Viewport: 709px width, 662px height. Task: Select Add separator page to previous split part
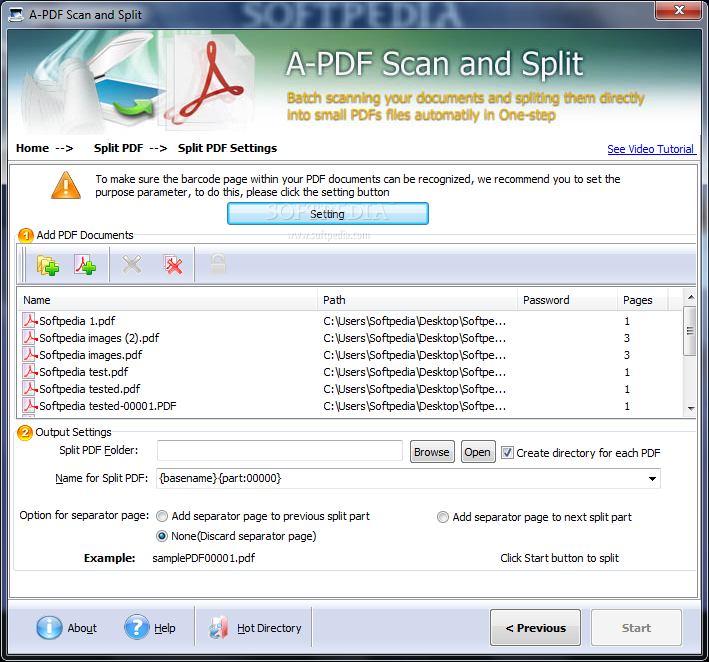[x=162, y=516]
